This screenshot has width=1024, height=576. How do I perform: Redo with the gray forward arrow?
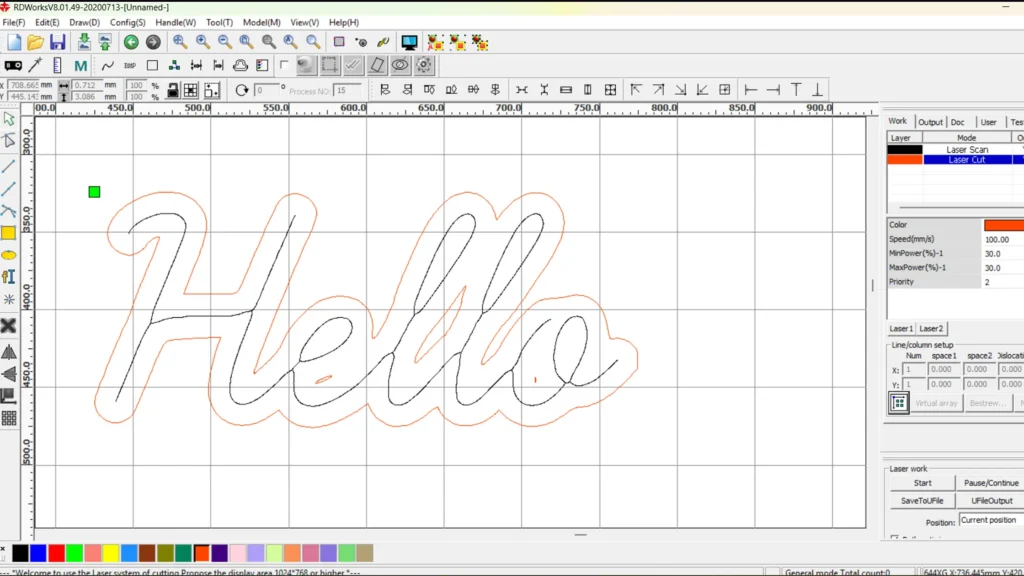coord(153,42)
